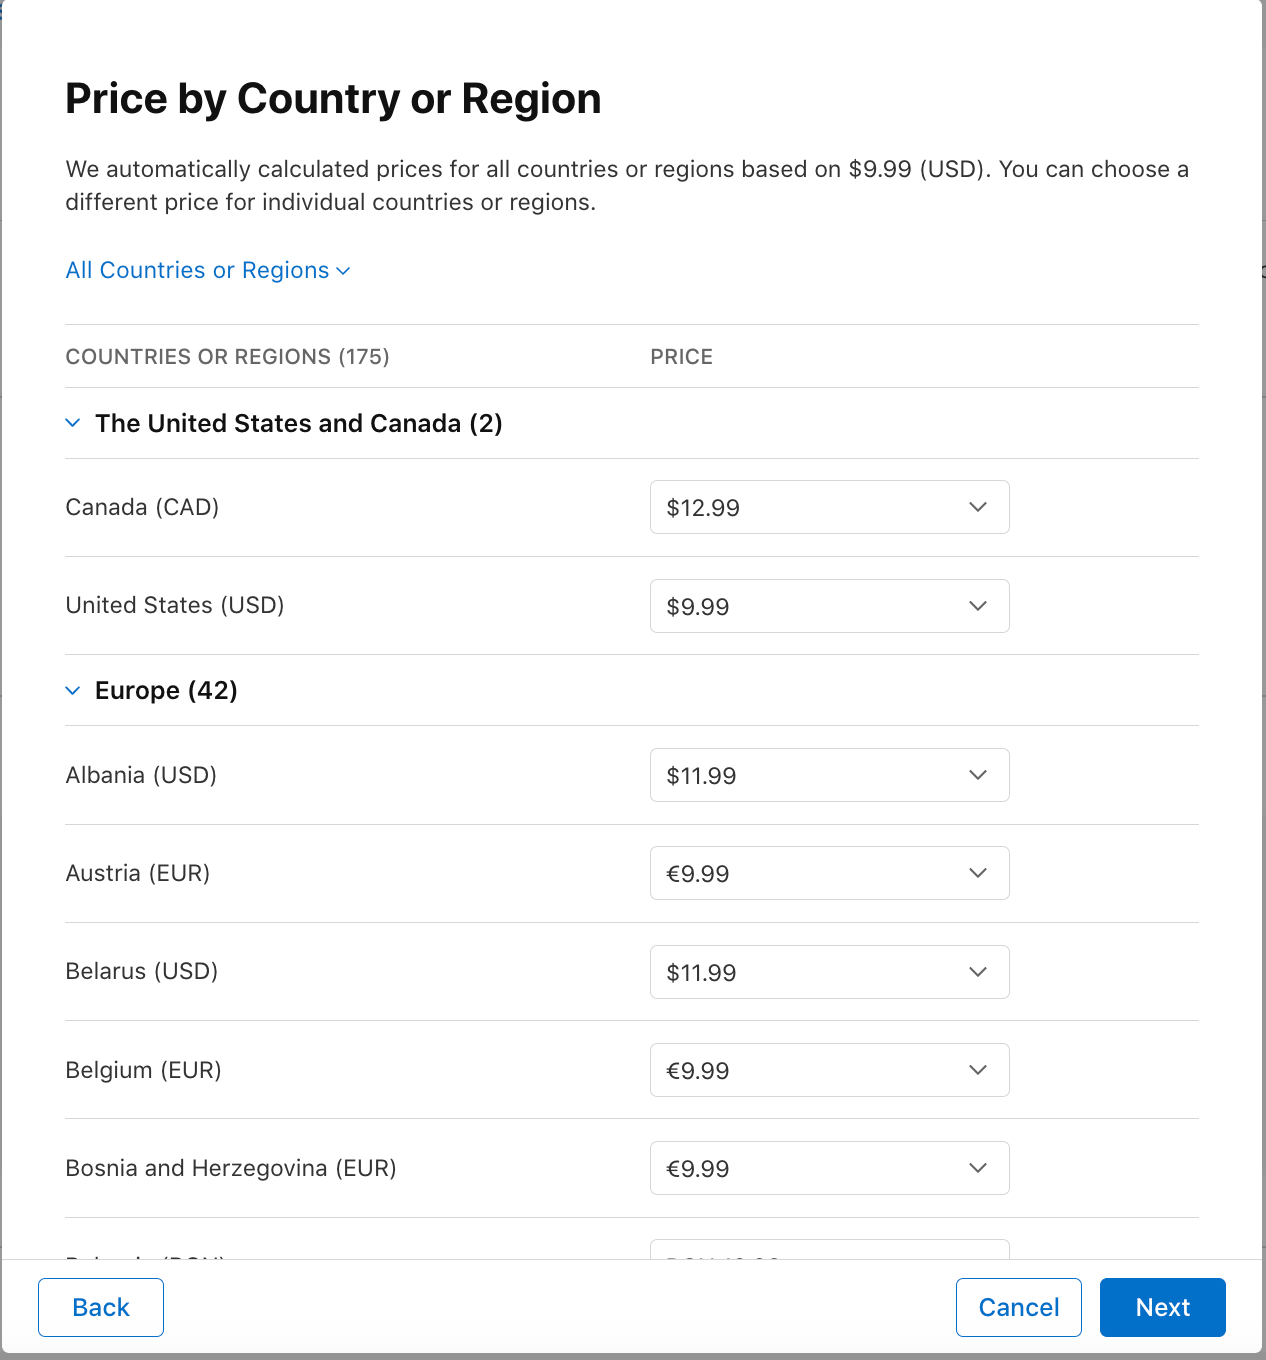Open Belarus (USD) price dropdown

[829, 972]
